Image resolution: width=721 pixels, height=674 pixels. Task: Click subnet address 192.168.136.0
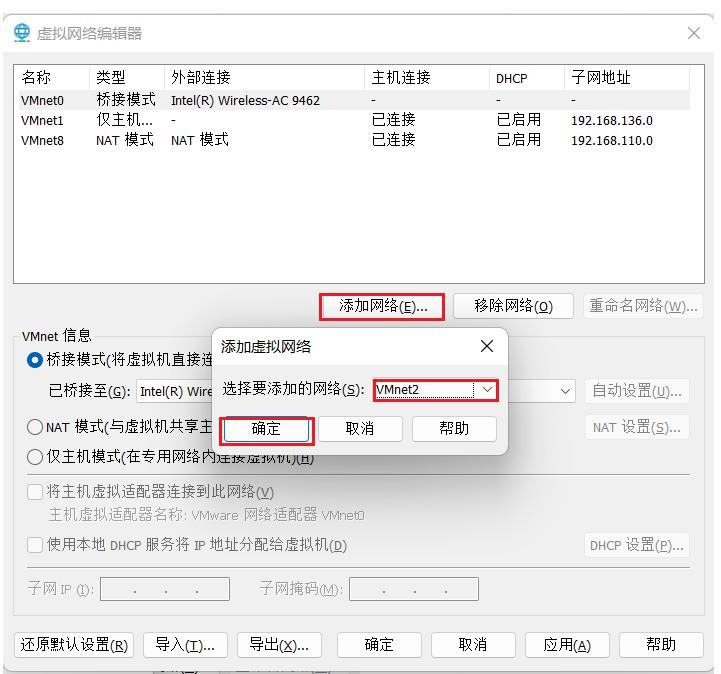click(612, 121)
